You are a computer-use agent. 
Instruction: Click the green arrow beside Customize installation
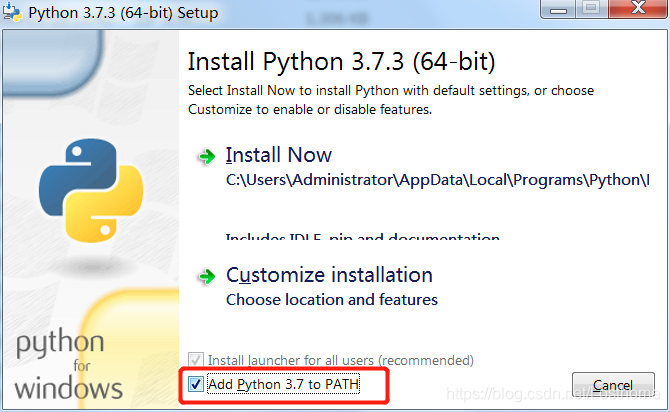point(207,277)
